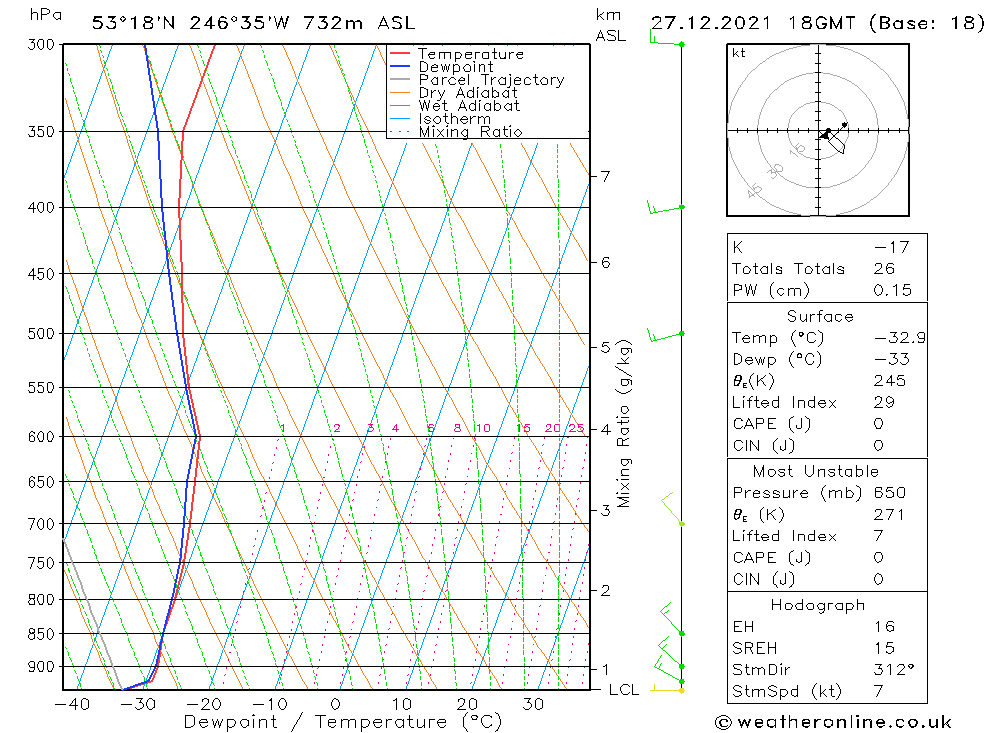Click the 'Surface' section header
The image size is (1000, 733).
pyautogui.click(x=820, y=317)
